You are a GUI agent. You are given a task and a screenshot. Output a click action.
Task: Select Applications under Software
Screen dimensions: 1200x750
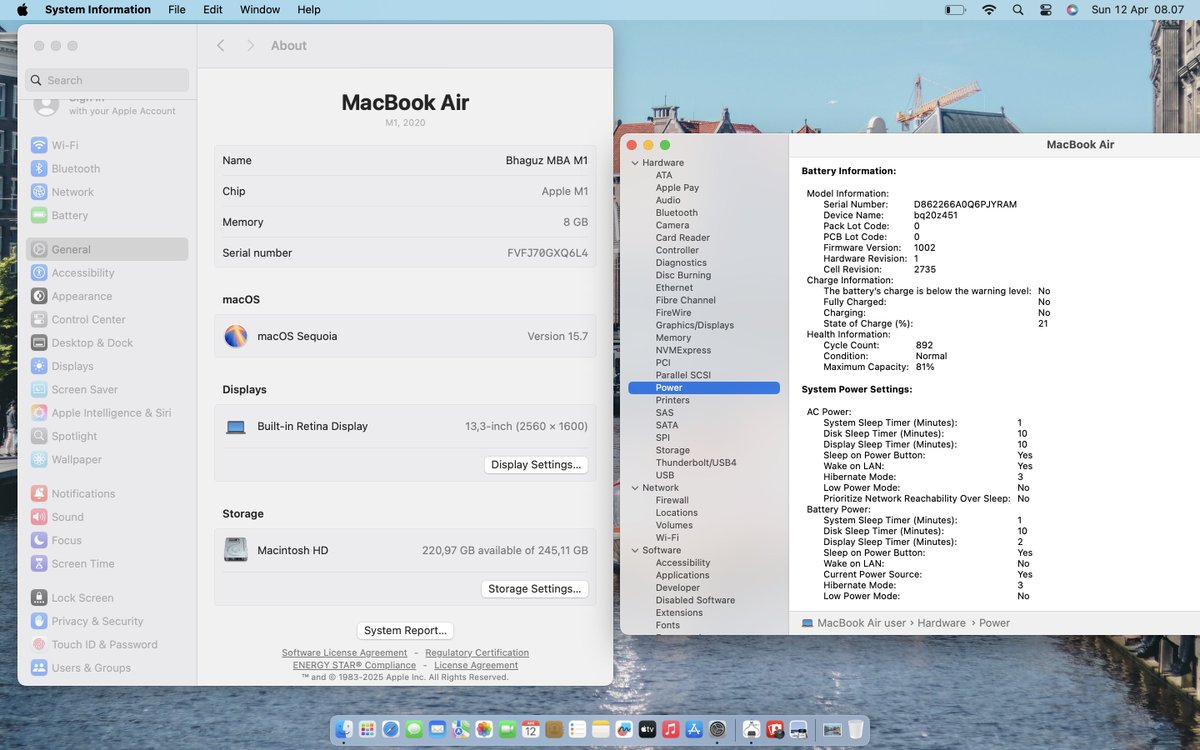(683, 575)
